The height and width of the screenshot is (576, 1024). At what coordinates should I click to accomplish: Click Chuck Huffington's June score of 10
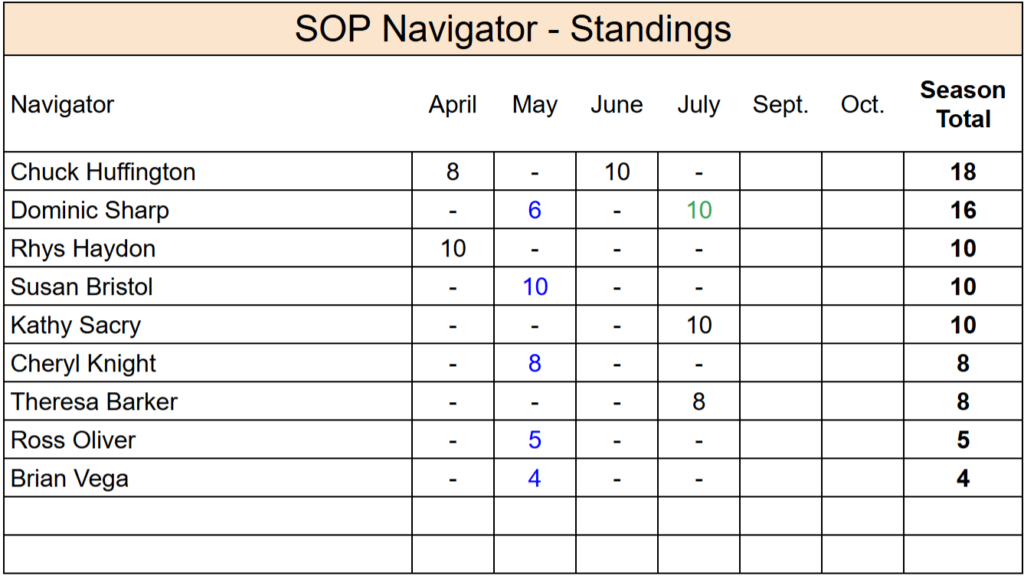(617, 172)
